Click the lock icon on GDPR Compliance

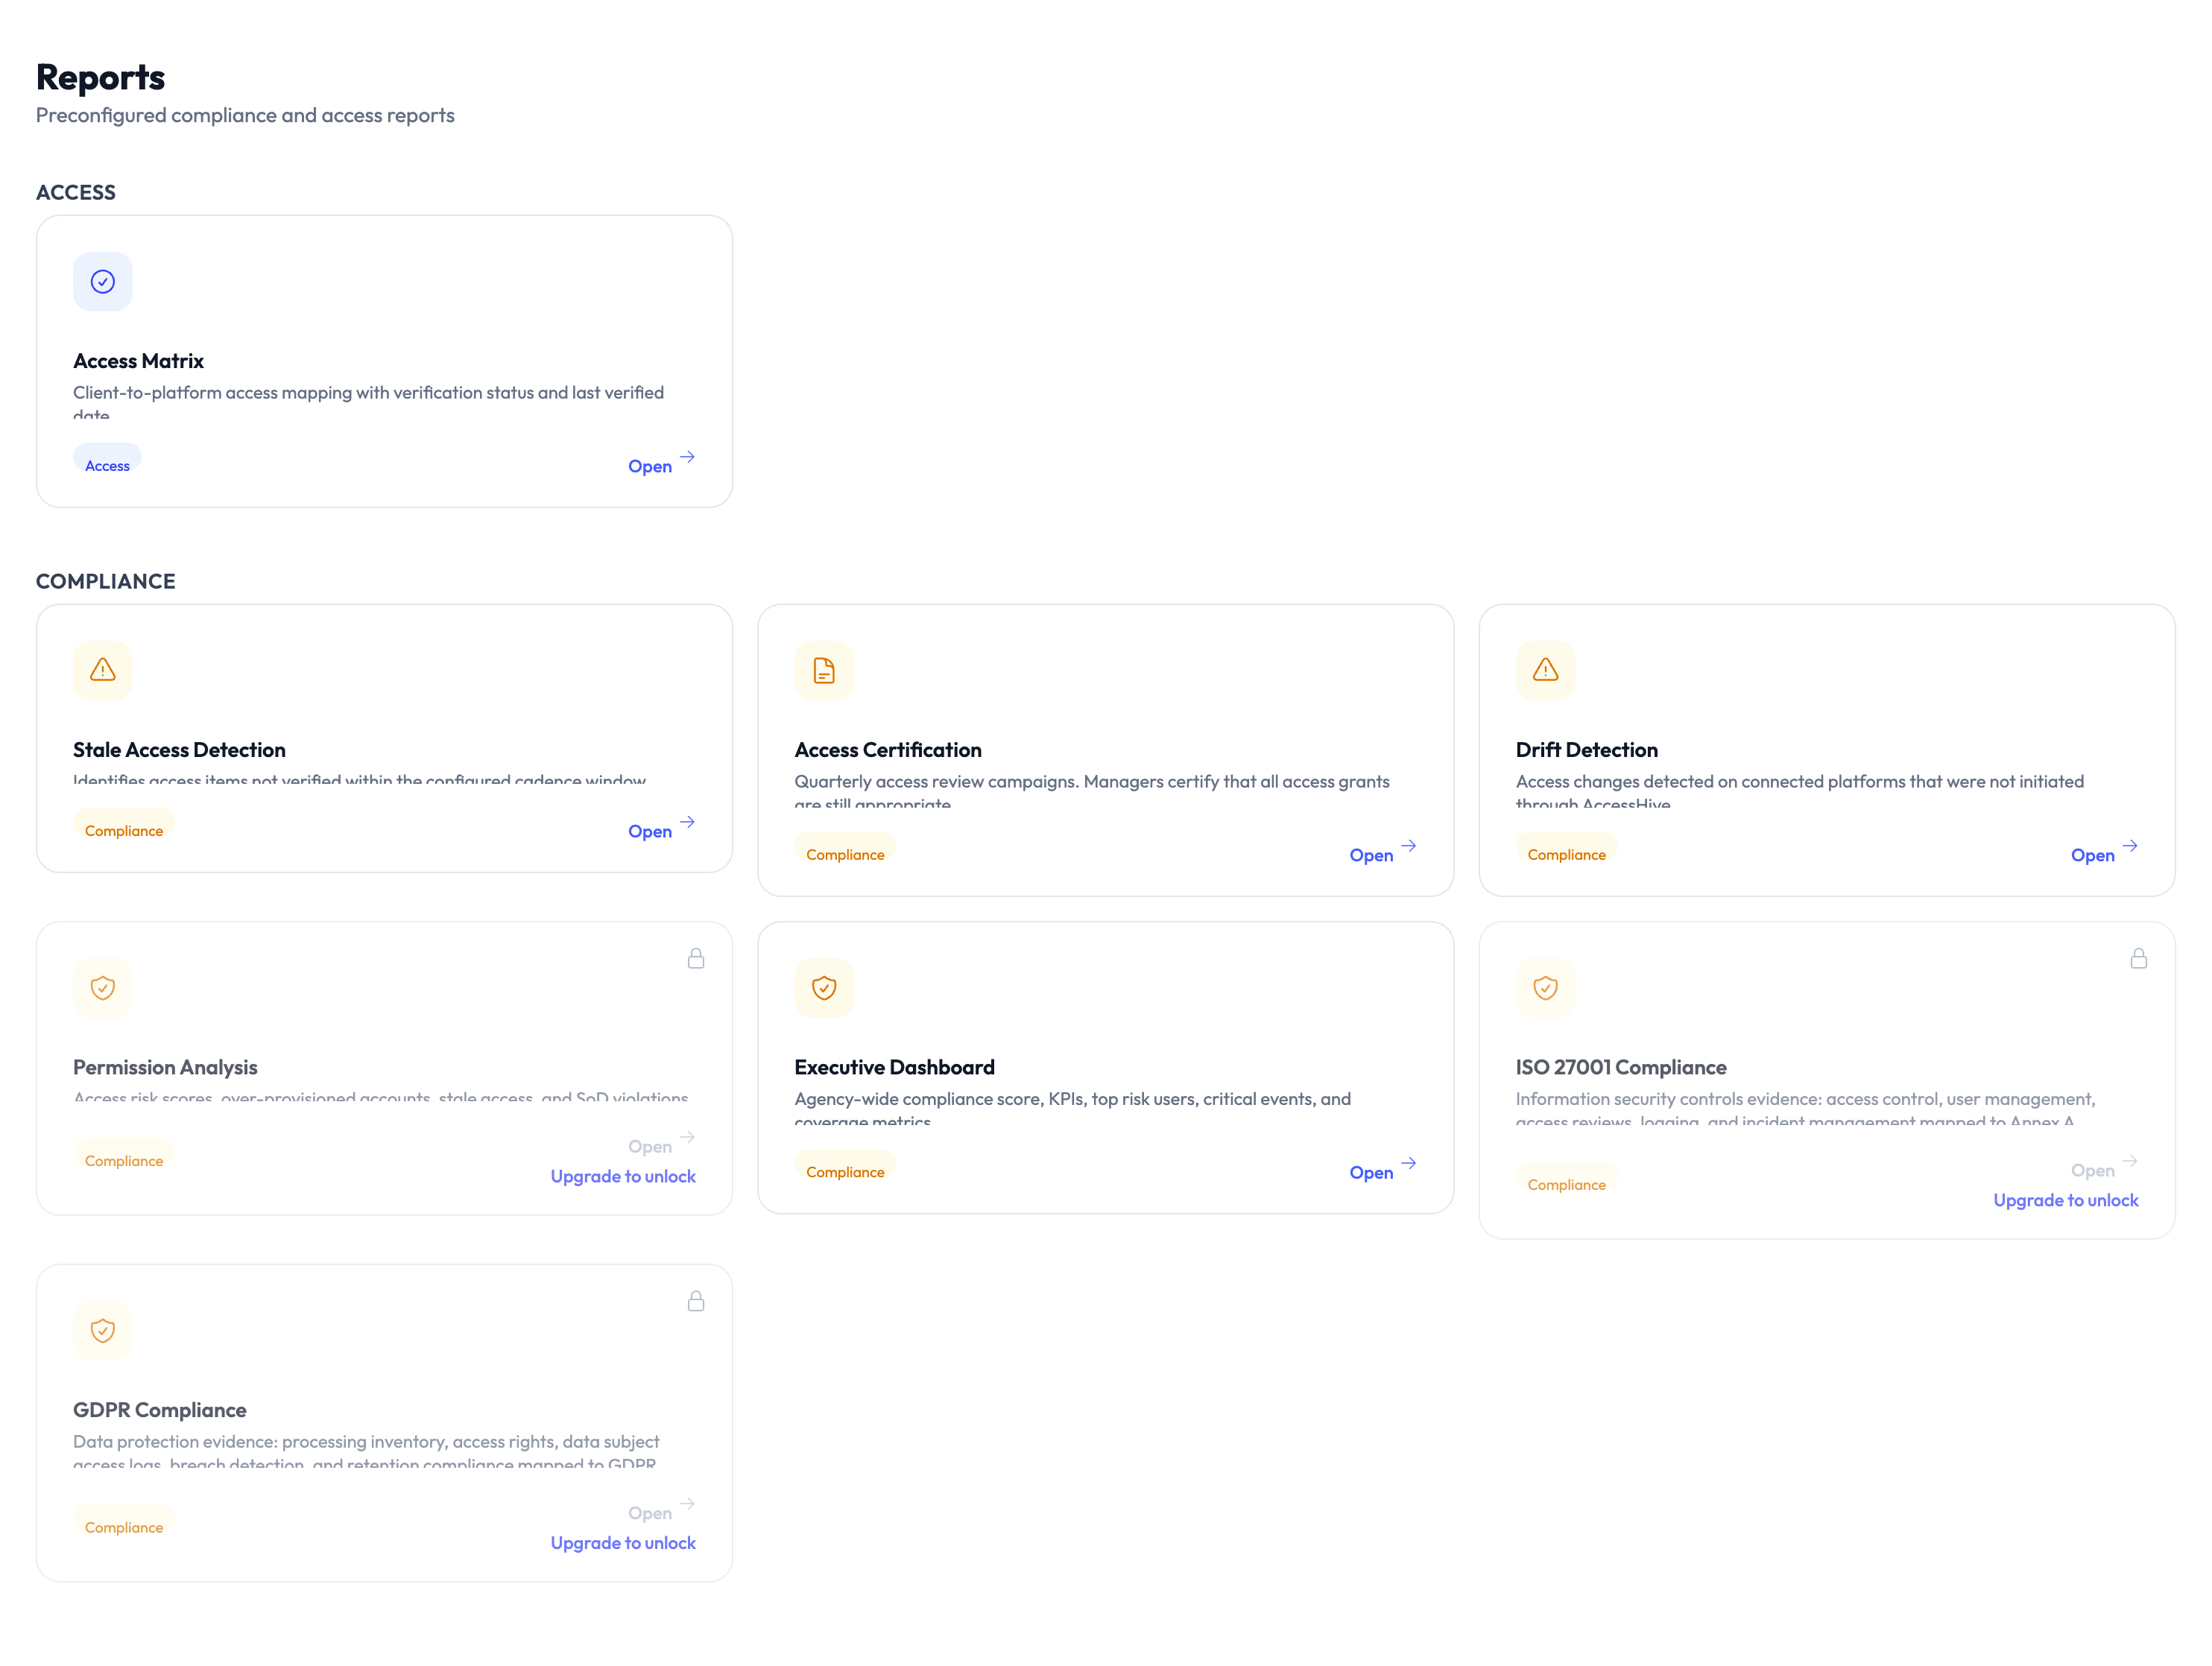click(696, 1300)
